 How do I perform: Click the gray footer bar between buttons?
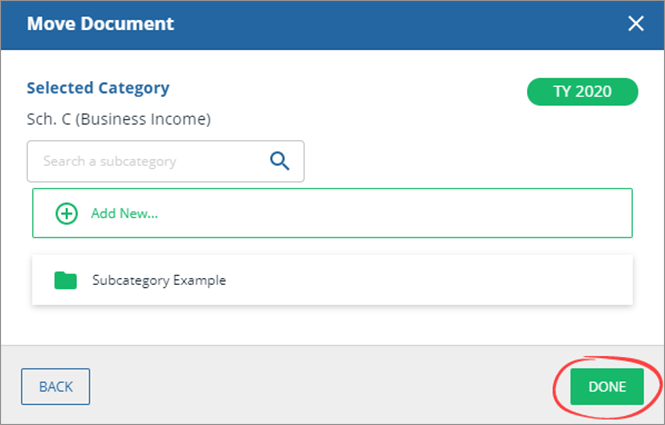pos(320,386)
